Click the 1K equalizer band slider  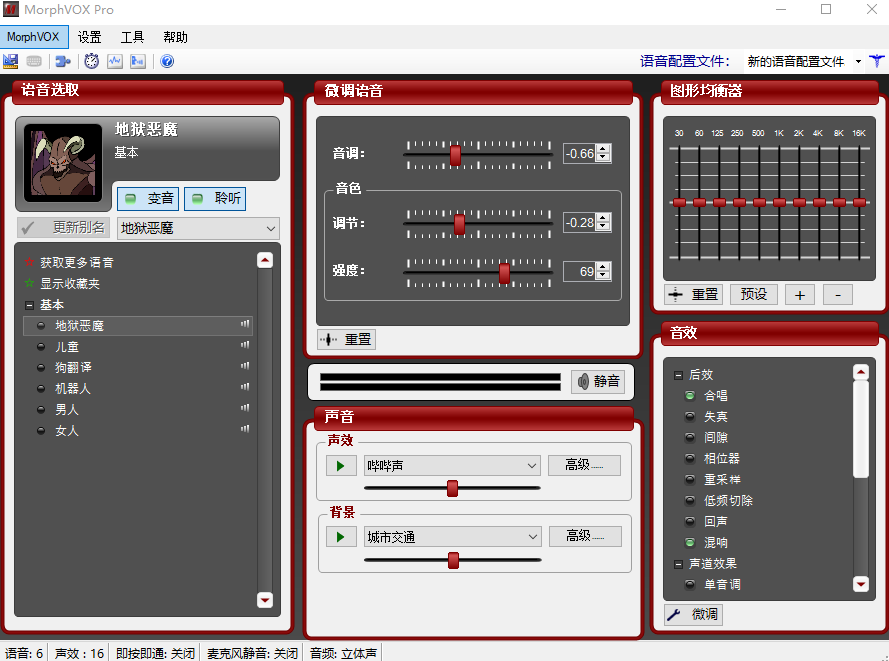(x=780, y=202)
